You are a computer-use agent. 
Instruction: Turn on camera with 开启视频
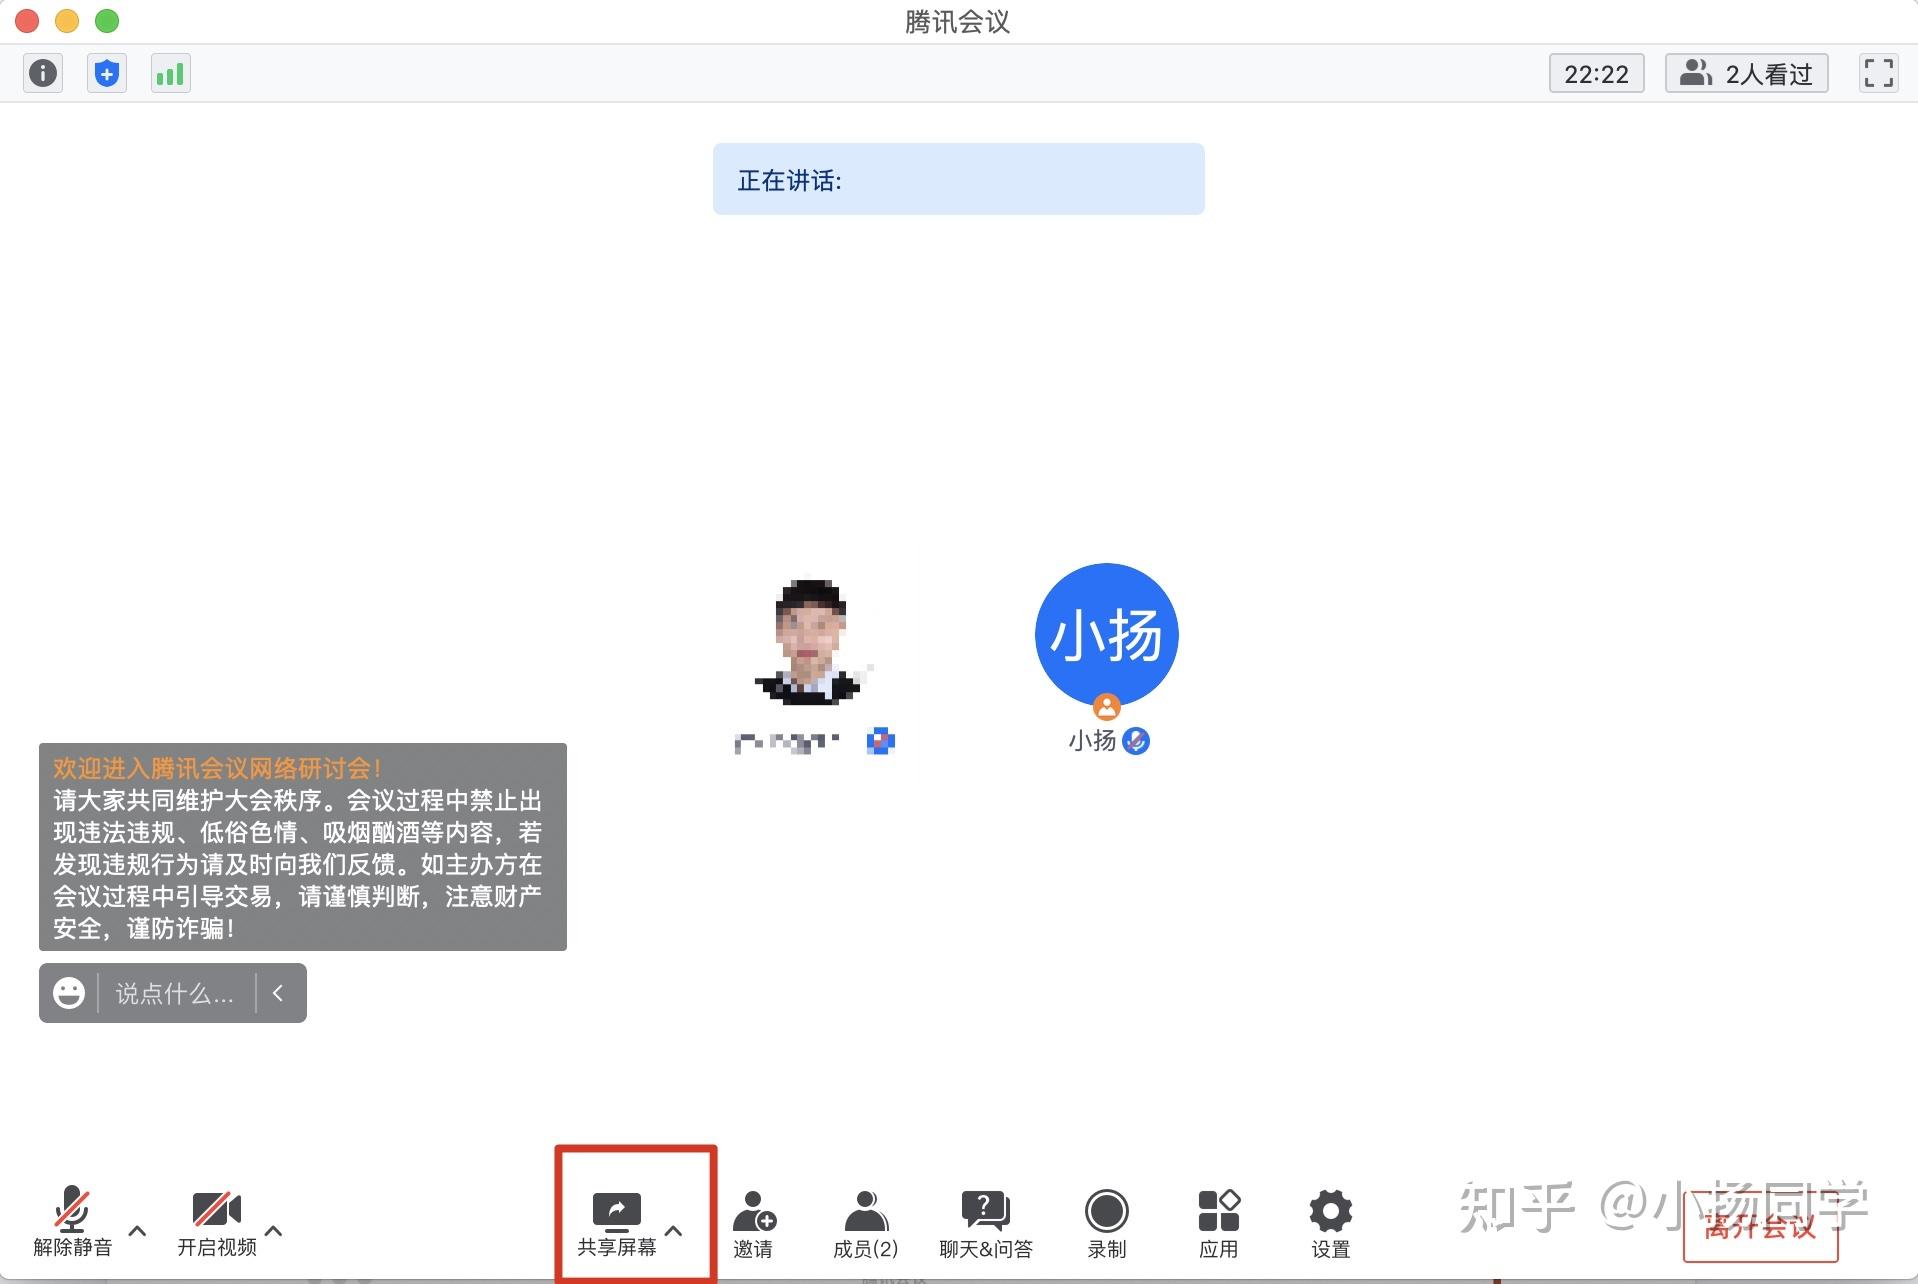217,1222
